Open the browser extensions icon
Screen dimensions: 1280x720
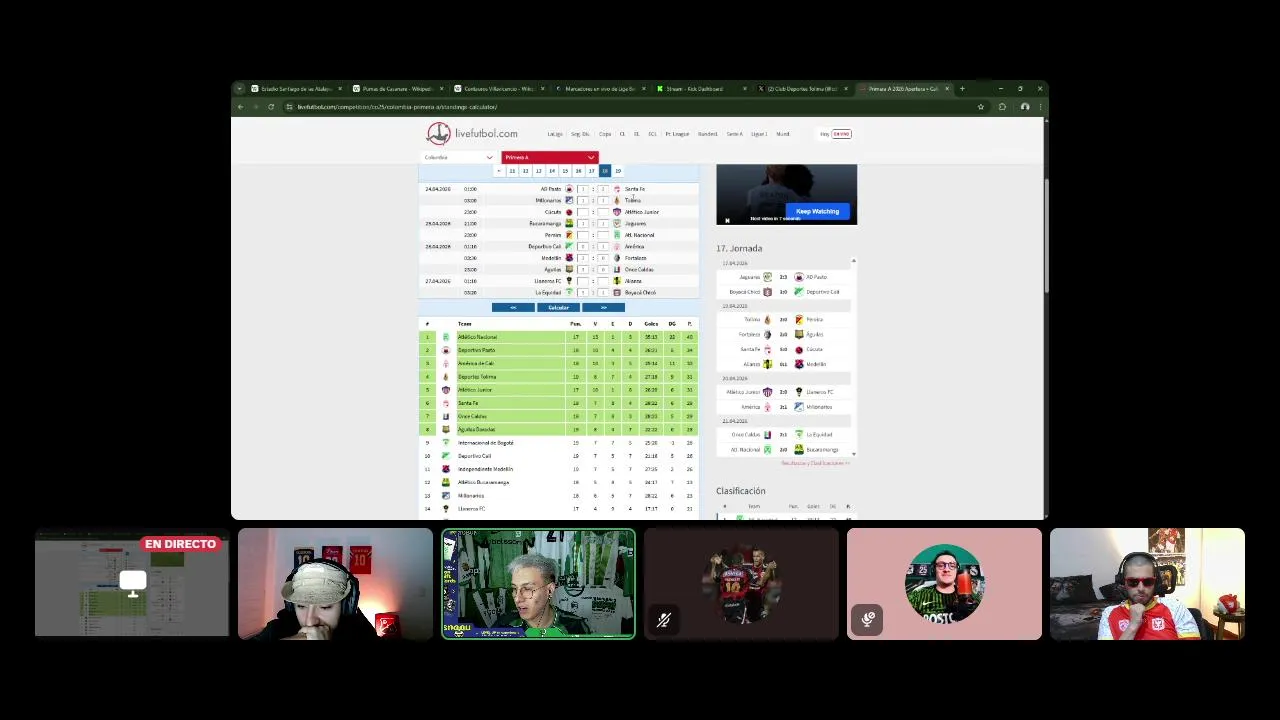point(1002,107)
